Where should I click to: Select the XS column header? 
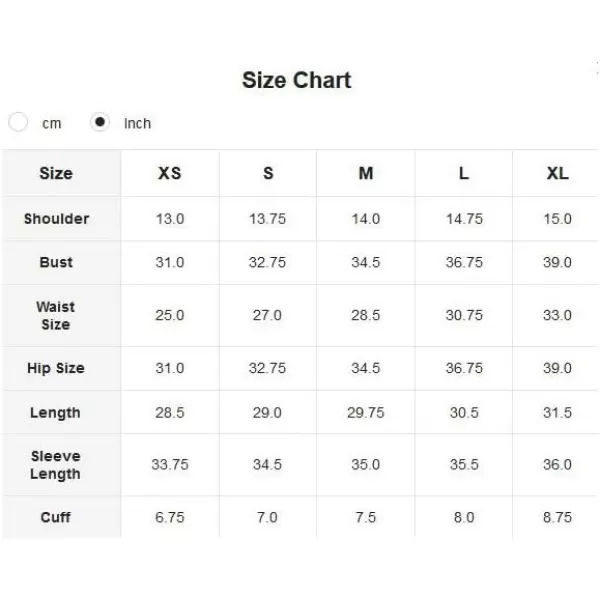(170, 173)
